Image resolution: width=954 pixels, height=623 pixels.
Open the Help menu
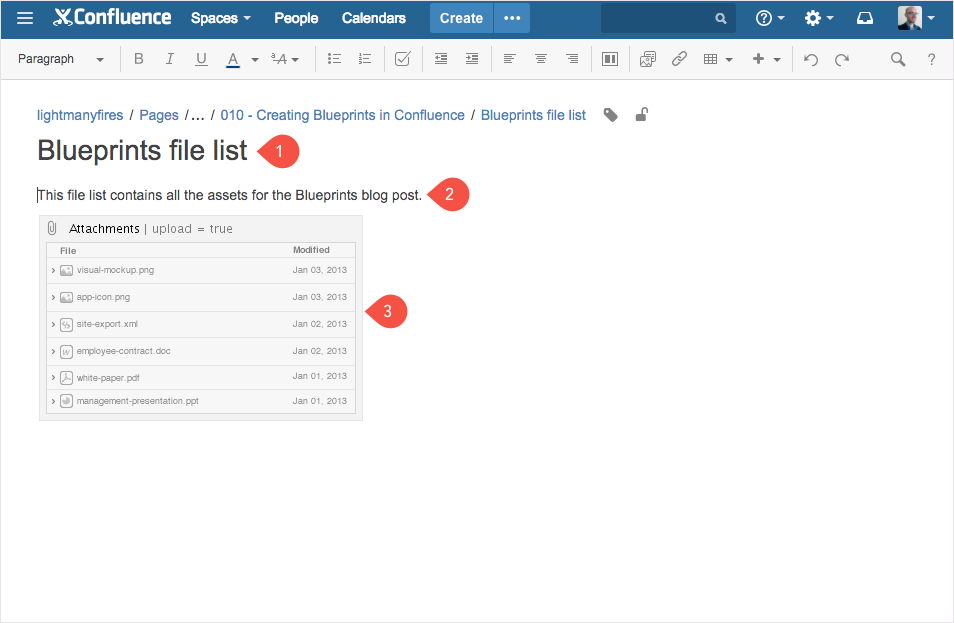(770, 18)
